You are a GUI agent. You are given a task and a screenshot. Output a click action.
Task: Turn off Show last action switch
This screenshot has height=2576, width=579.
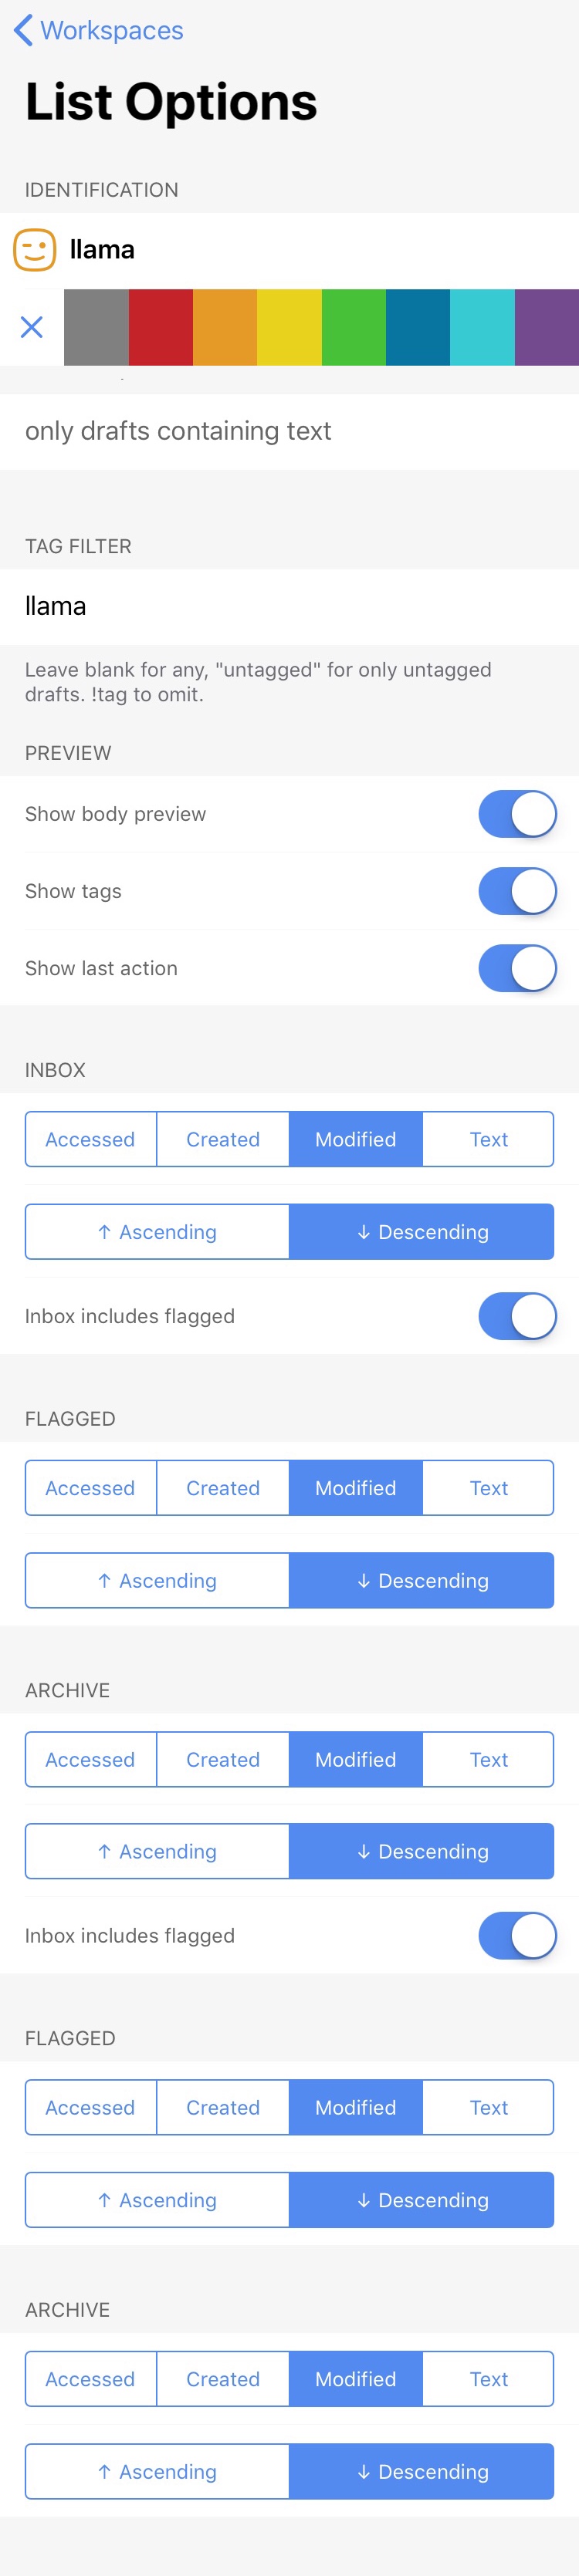click(517, 968)
